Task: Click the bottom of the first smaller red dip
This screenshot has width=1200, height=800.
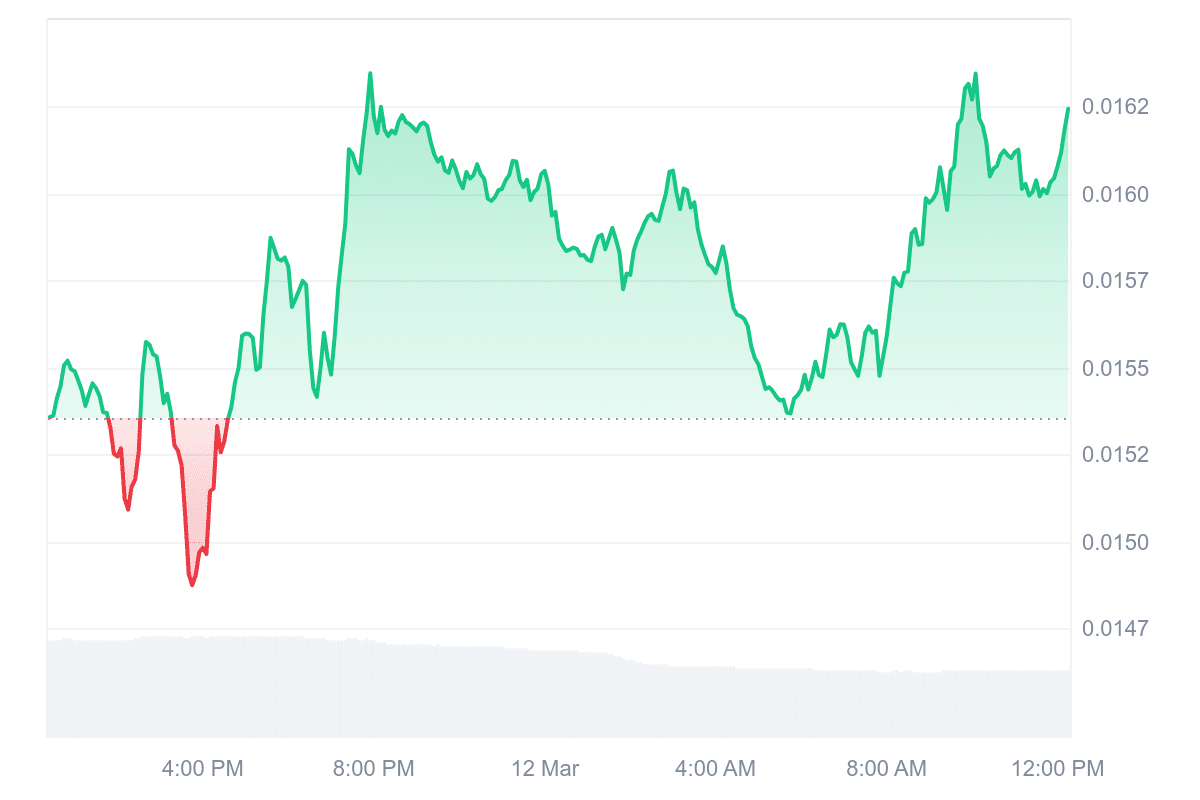Action: pyautogui.click(x=128, y=510)
